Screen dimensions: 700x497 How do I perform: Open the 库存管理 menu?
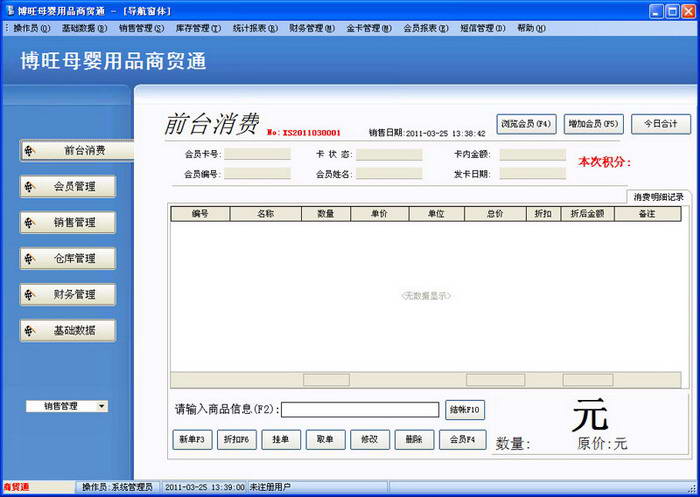point(198,28)
